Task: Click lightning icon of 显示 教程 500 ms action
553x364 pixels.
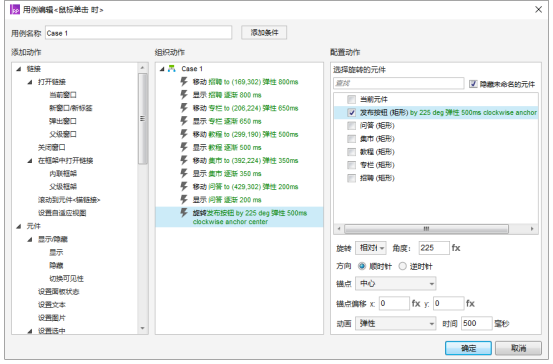Action: (184, 147)
